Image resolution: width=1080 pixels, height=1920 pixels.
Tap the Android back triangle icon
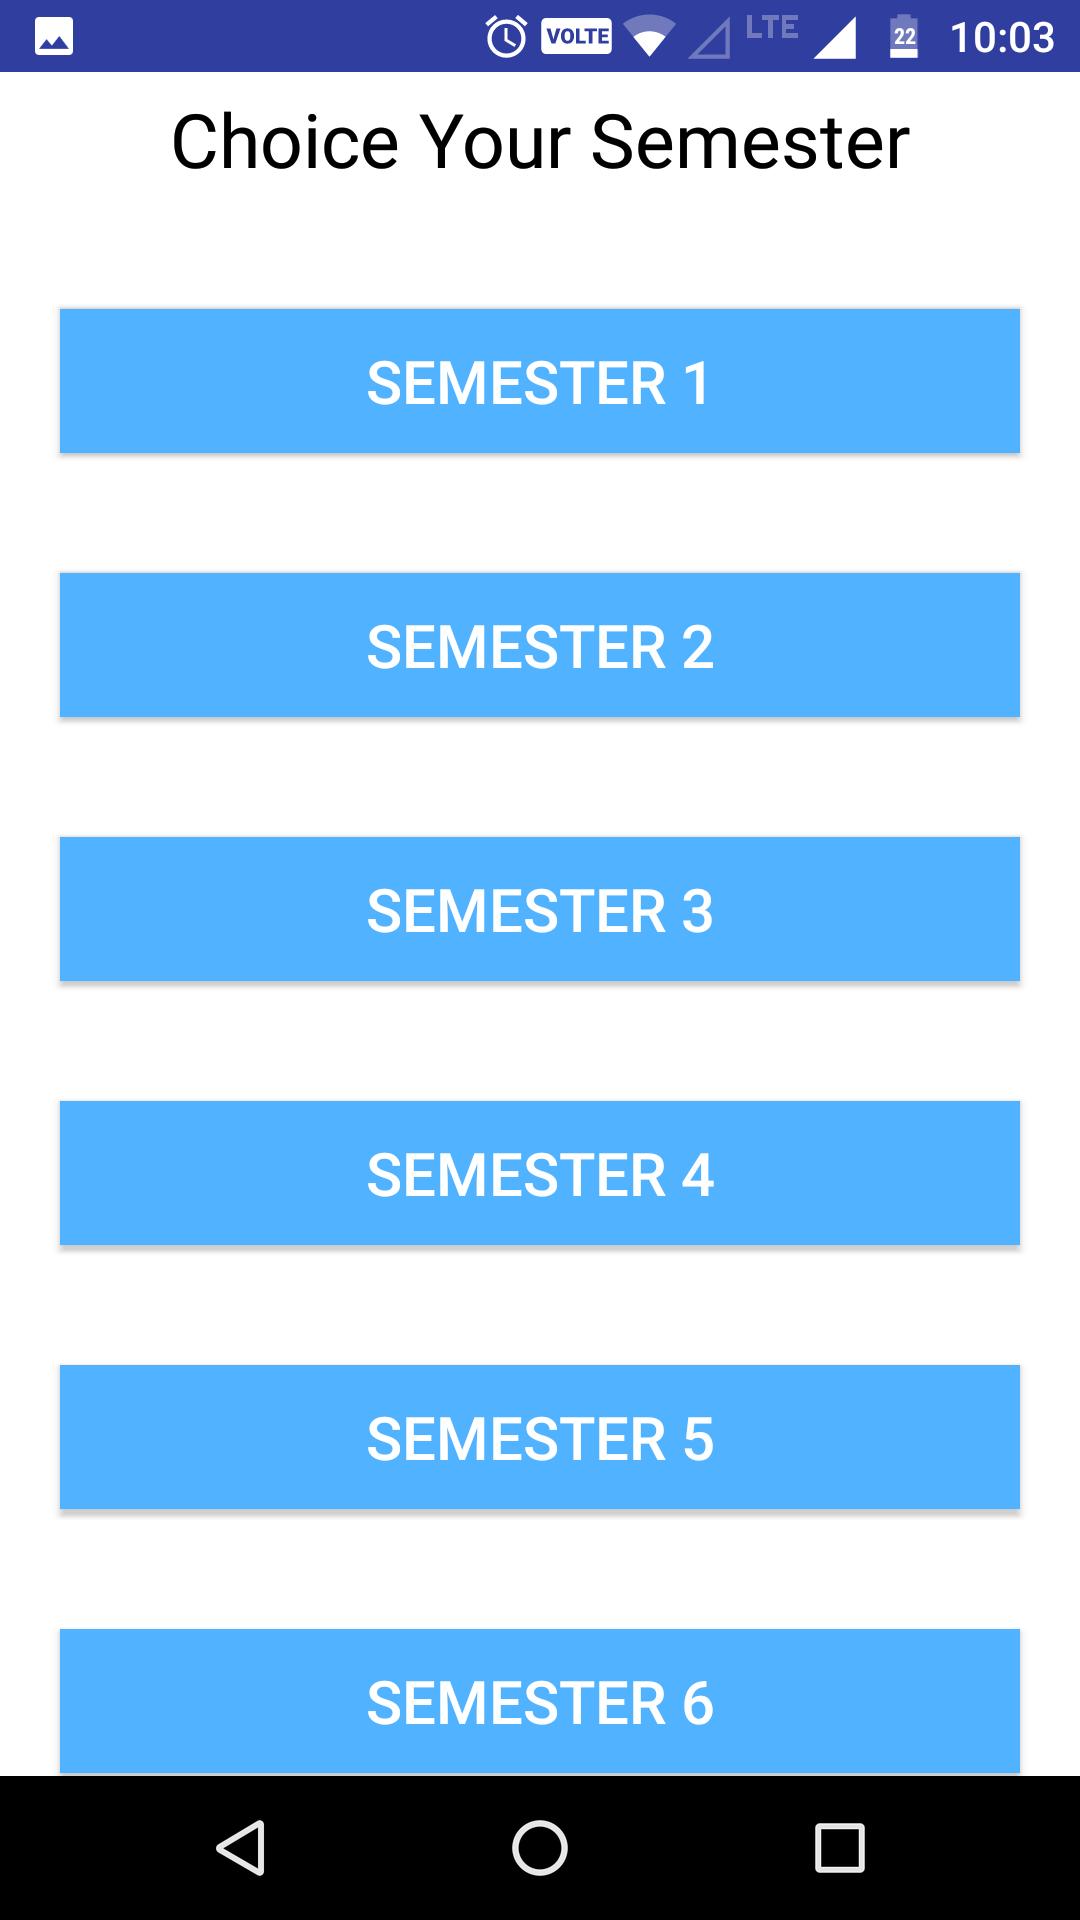coord(241,1847)
